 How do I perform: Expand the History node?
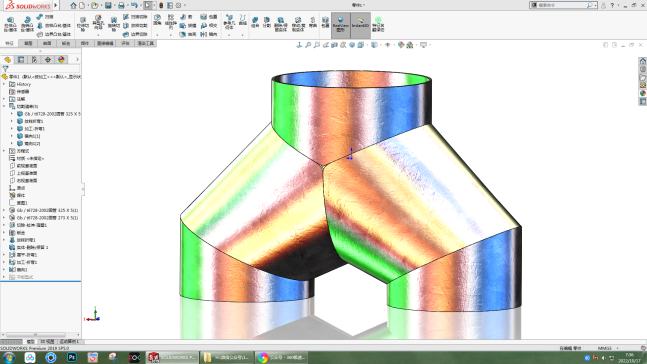(4, 84)
